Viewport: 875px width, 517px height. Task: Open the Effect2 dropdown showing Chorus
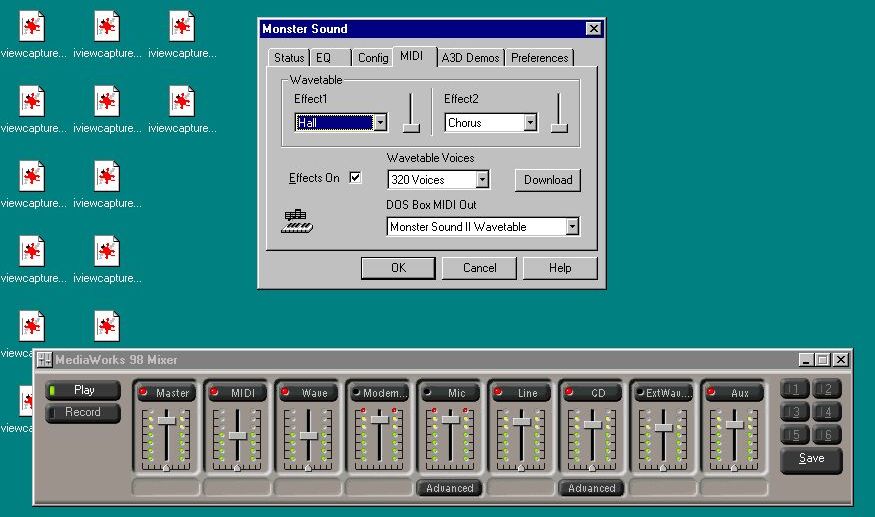[x=530, y=122]
